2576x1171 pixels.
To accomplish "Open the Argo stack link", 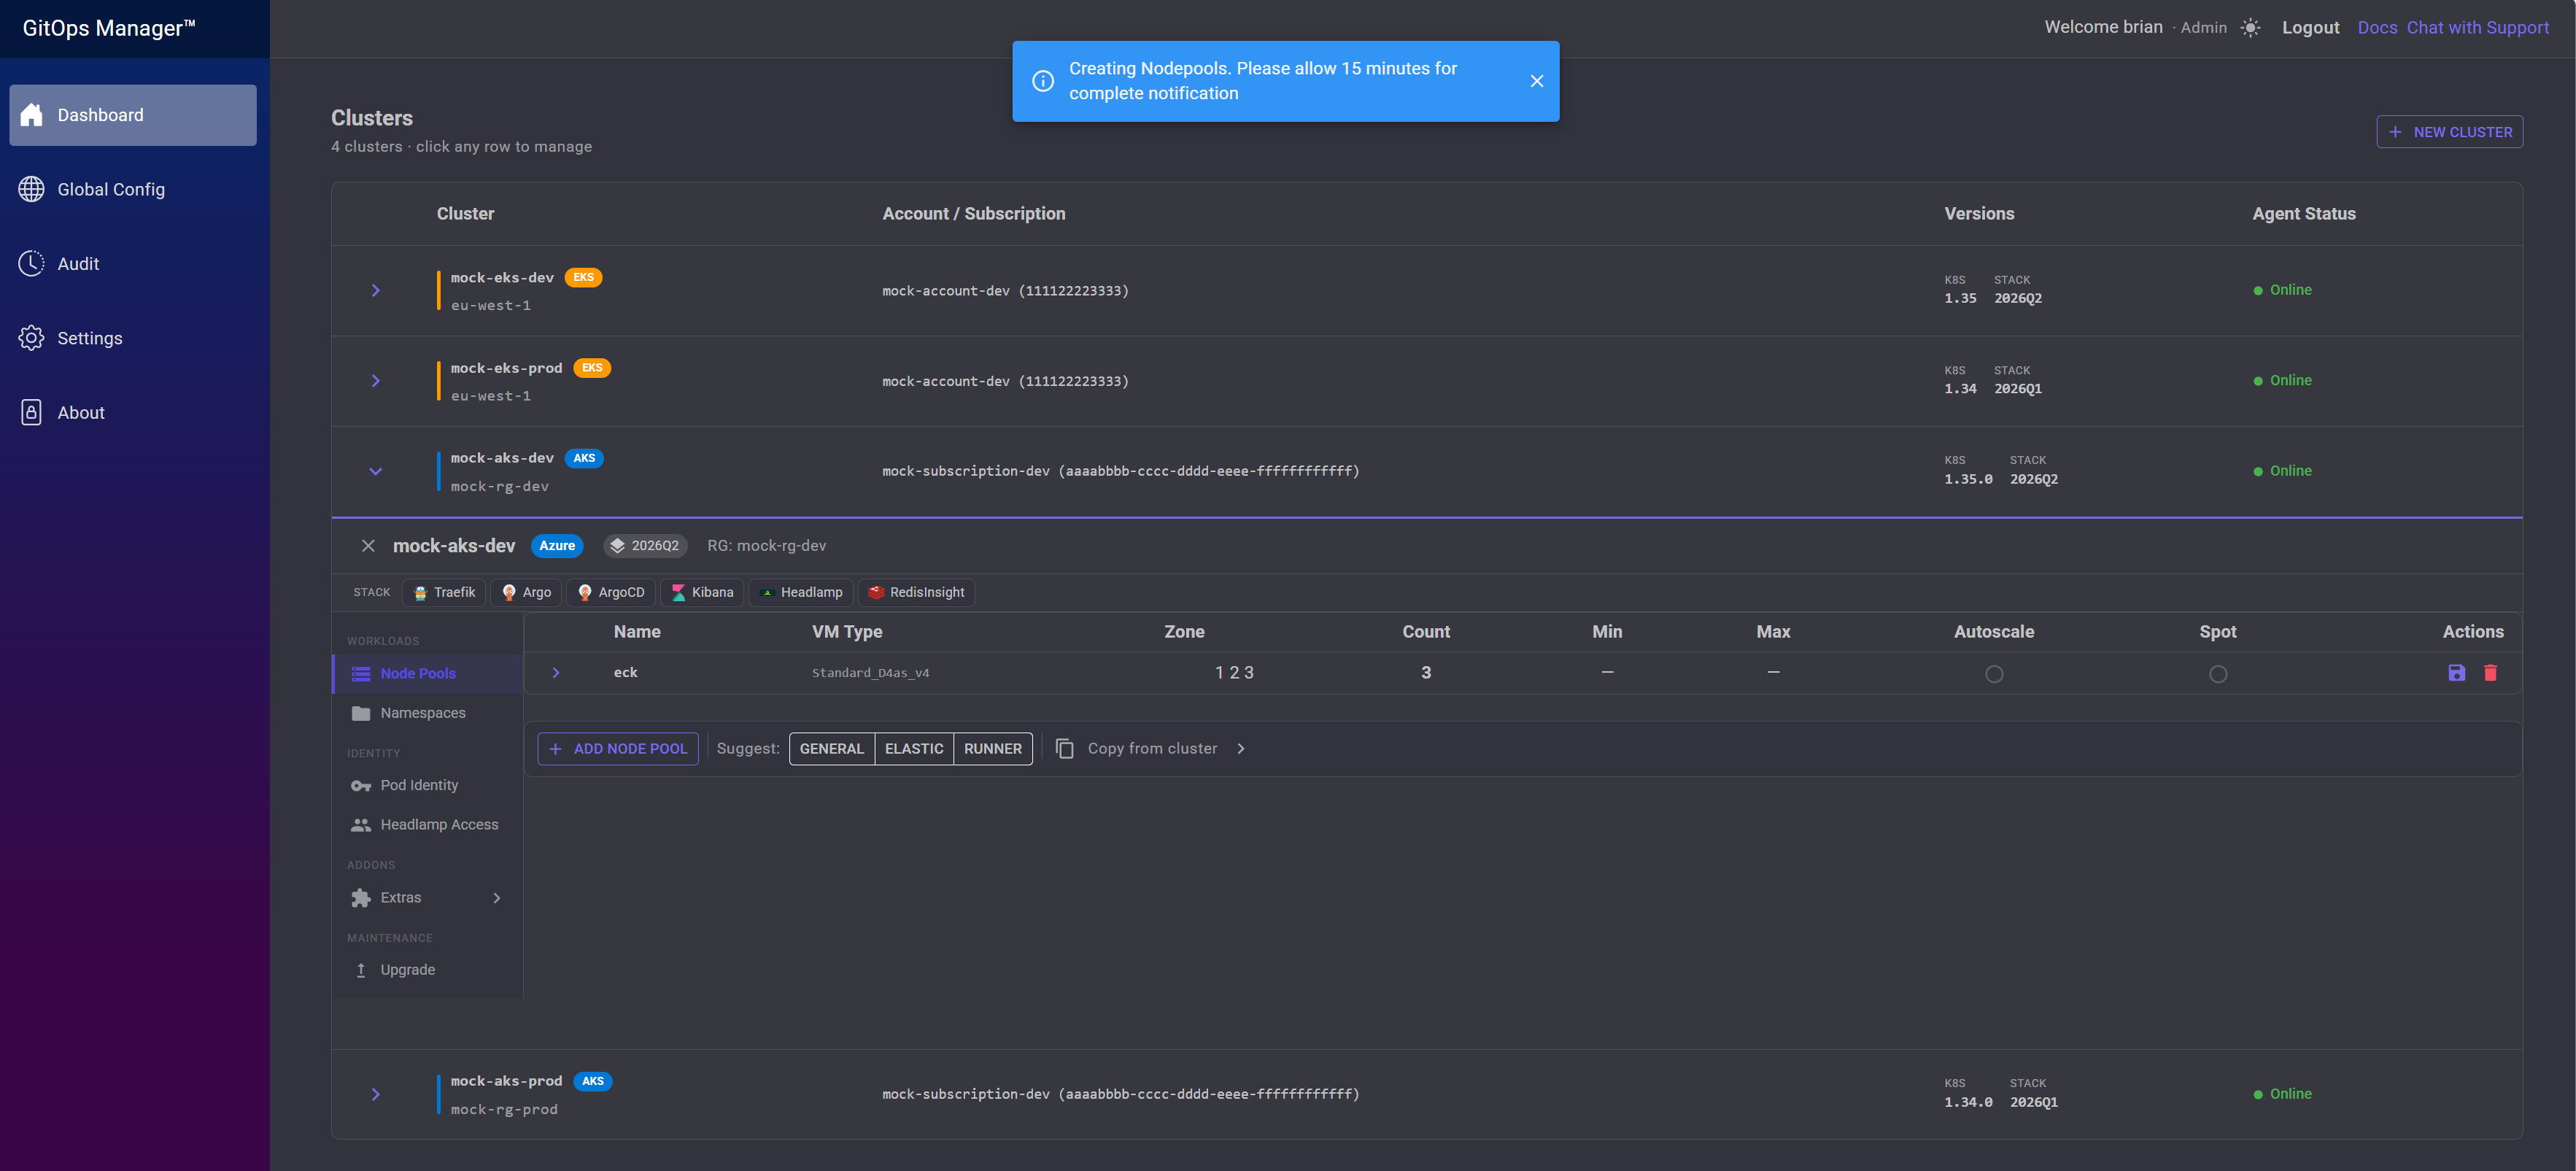I will click(x=526, y=592).
